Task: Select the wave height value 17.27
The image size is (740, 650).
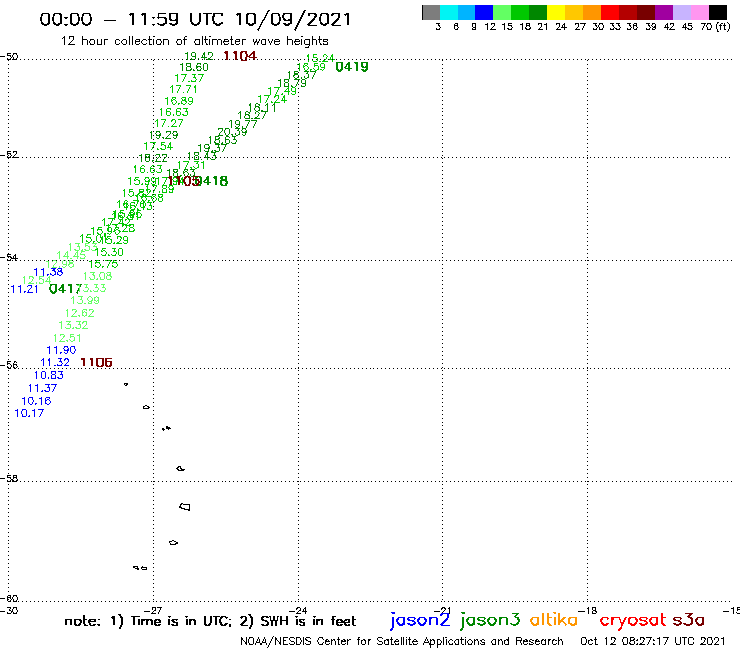Action: pyautogui.click(x=168, y=123)
